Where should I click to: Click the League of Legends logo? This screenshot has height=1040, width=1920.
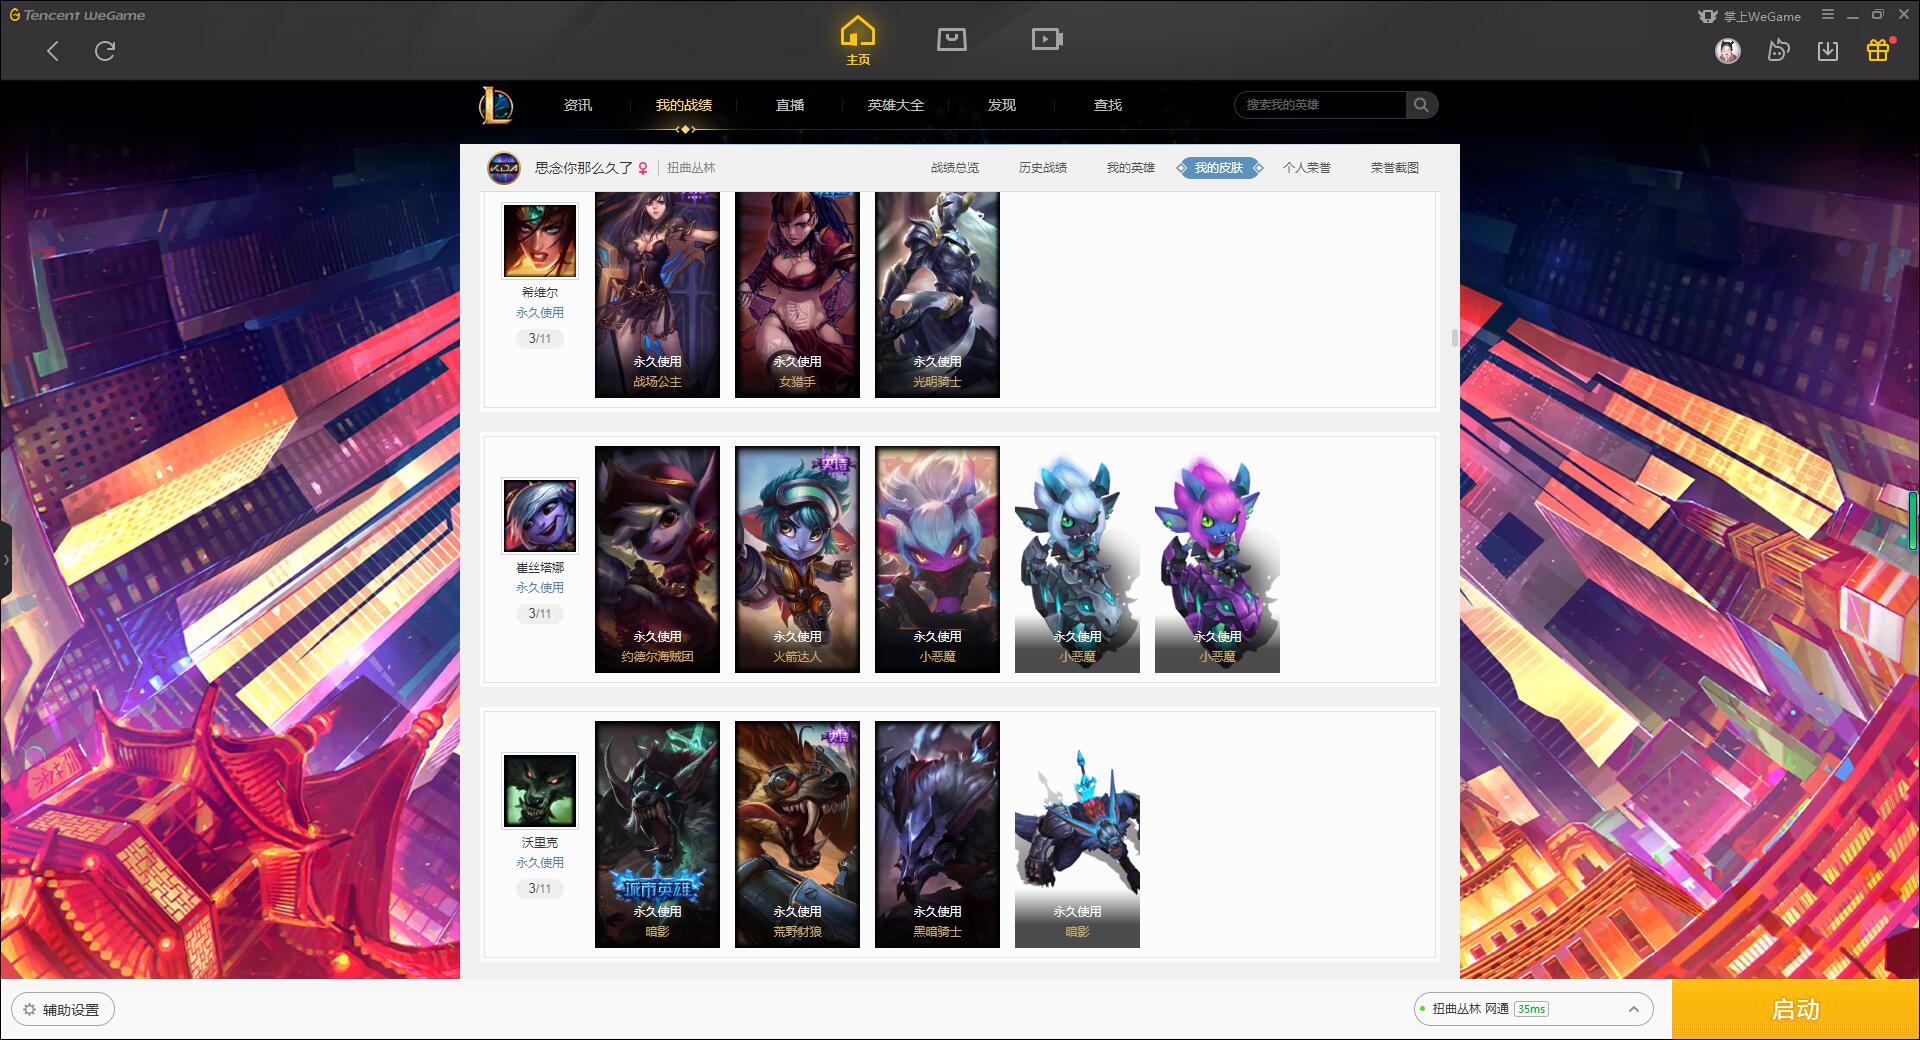tap(496, 105)
